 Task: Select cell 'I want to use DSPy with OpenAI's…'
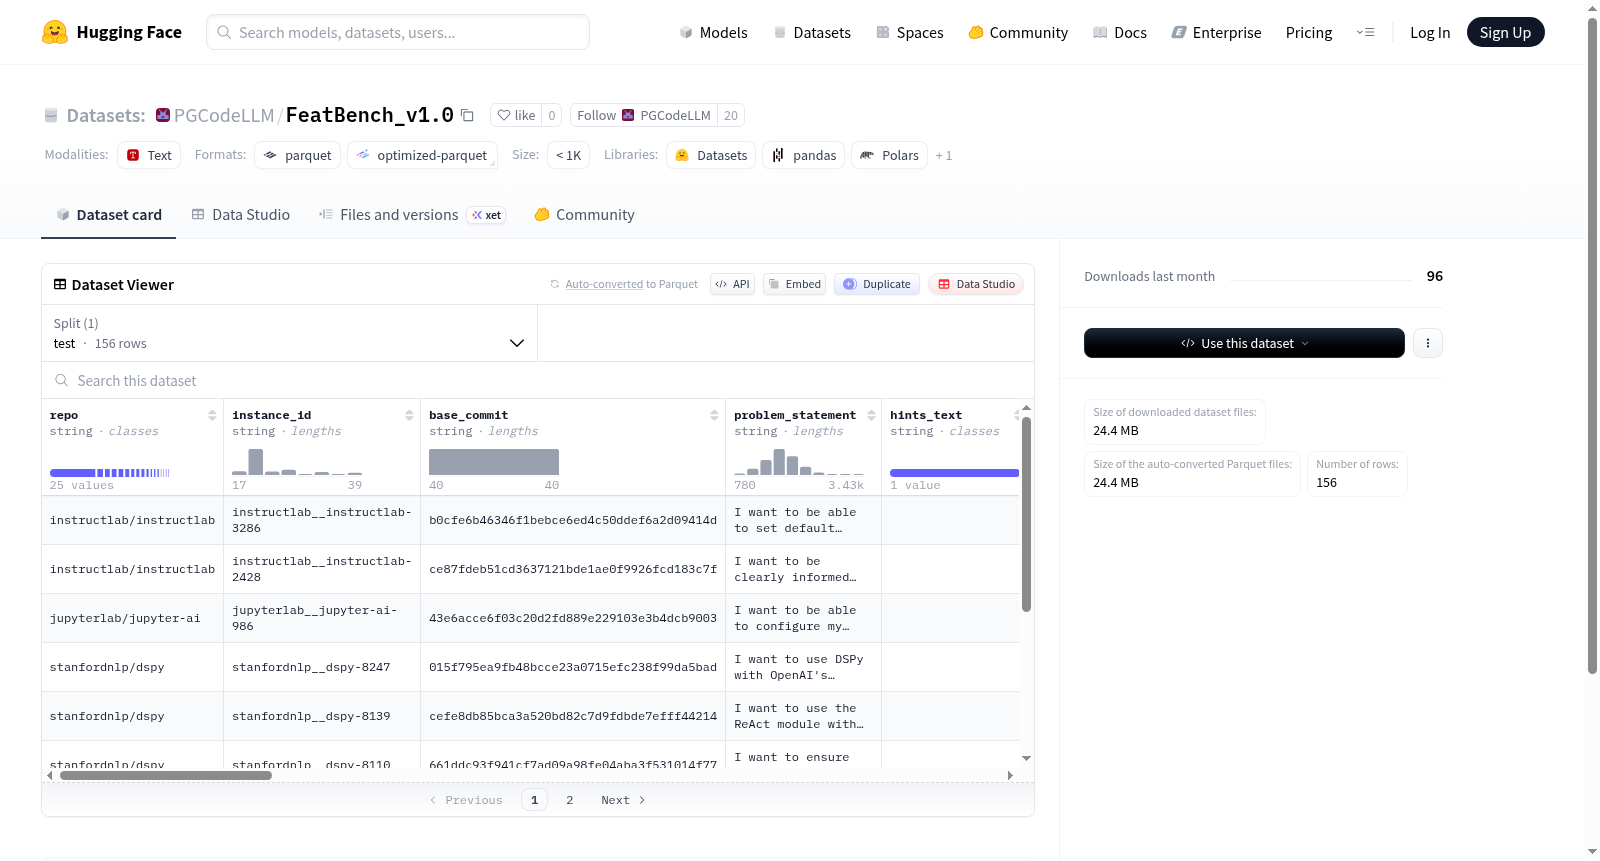[x=803, y=667]
